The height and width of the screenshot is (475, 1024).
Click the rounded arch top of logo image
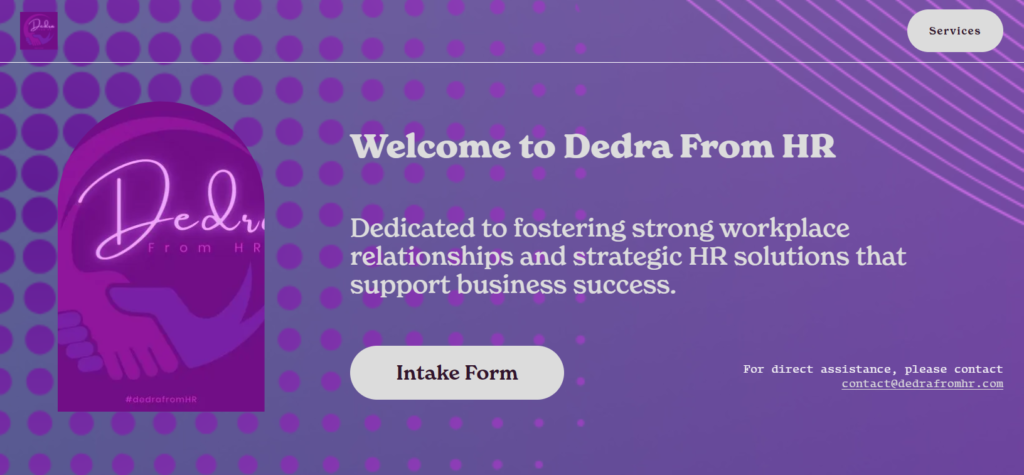[x=160, y=115]
